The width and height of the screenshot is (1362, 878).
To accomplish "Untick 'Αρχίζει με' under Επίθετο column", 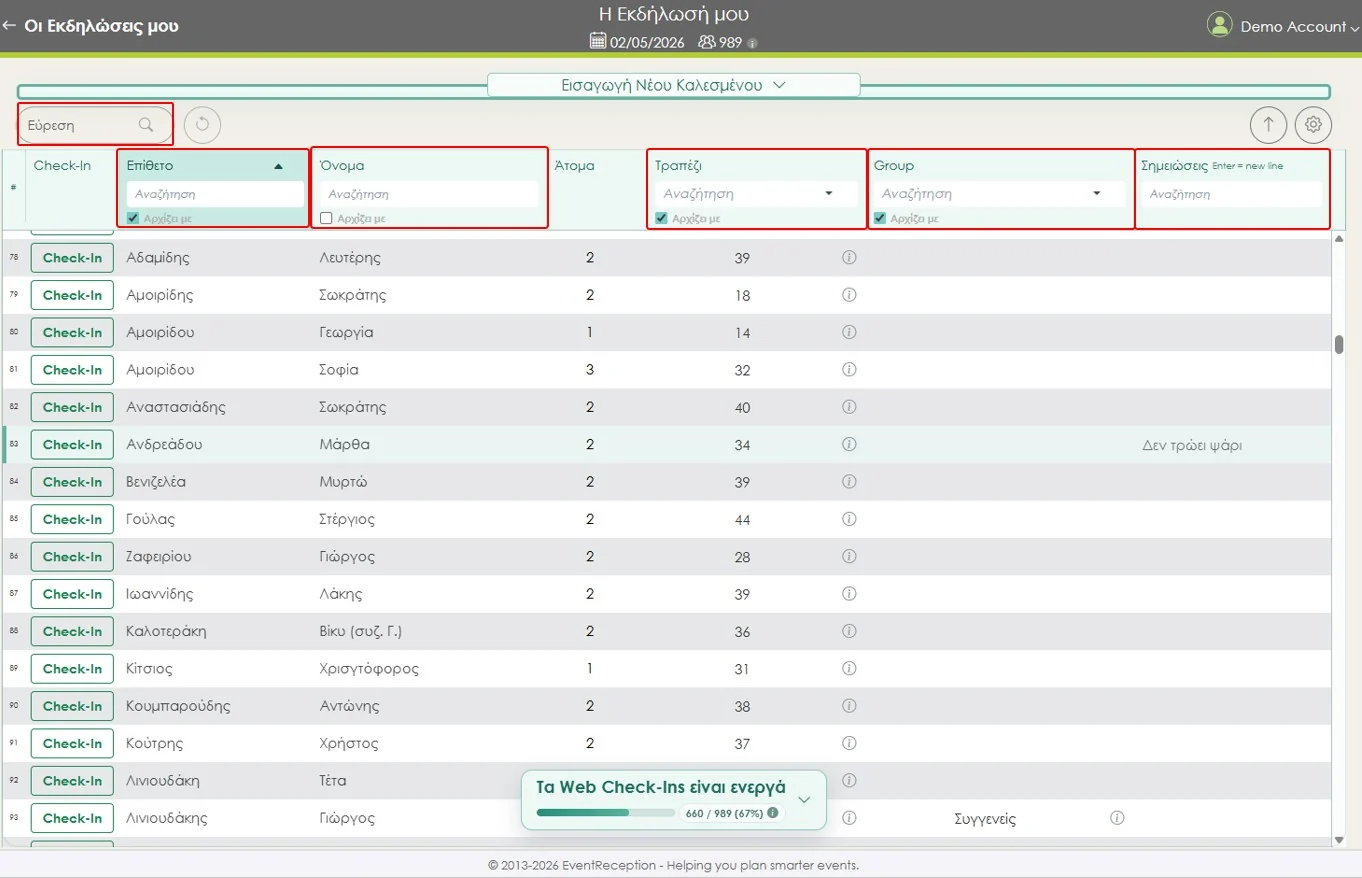I will 133,218.
